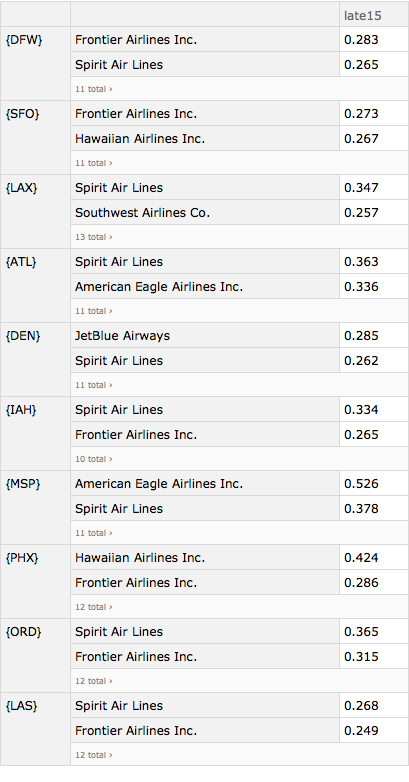This screenshot has height=782, width=409.
Task: Click the late15 column header
Action: point(363,15)
